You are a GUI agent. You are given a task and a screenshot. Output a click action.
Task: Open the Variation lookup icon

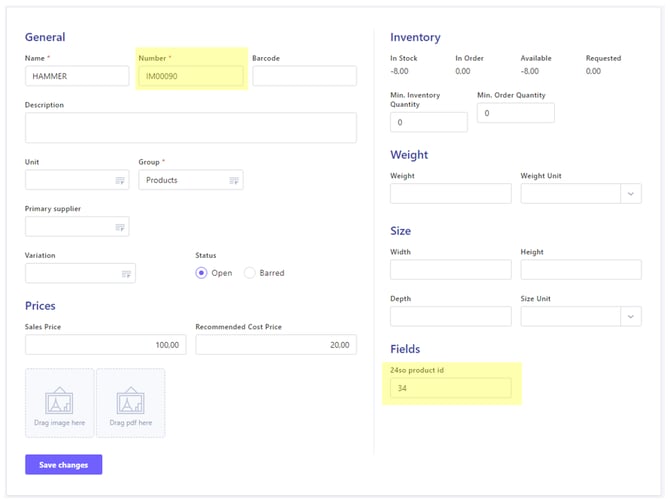127,273
